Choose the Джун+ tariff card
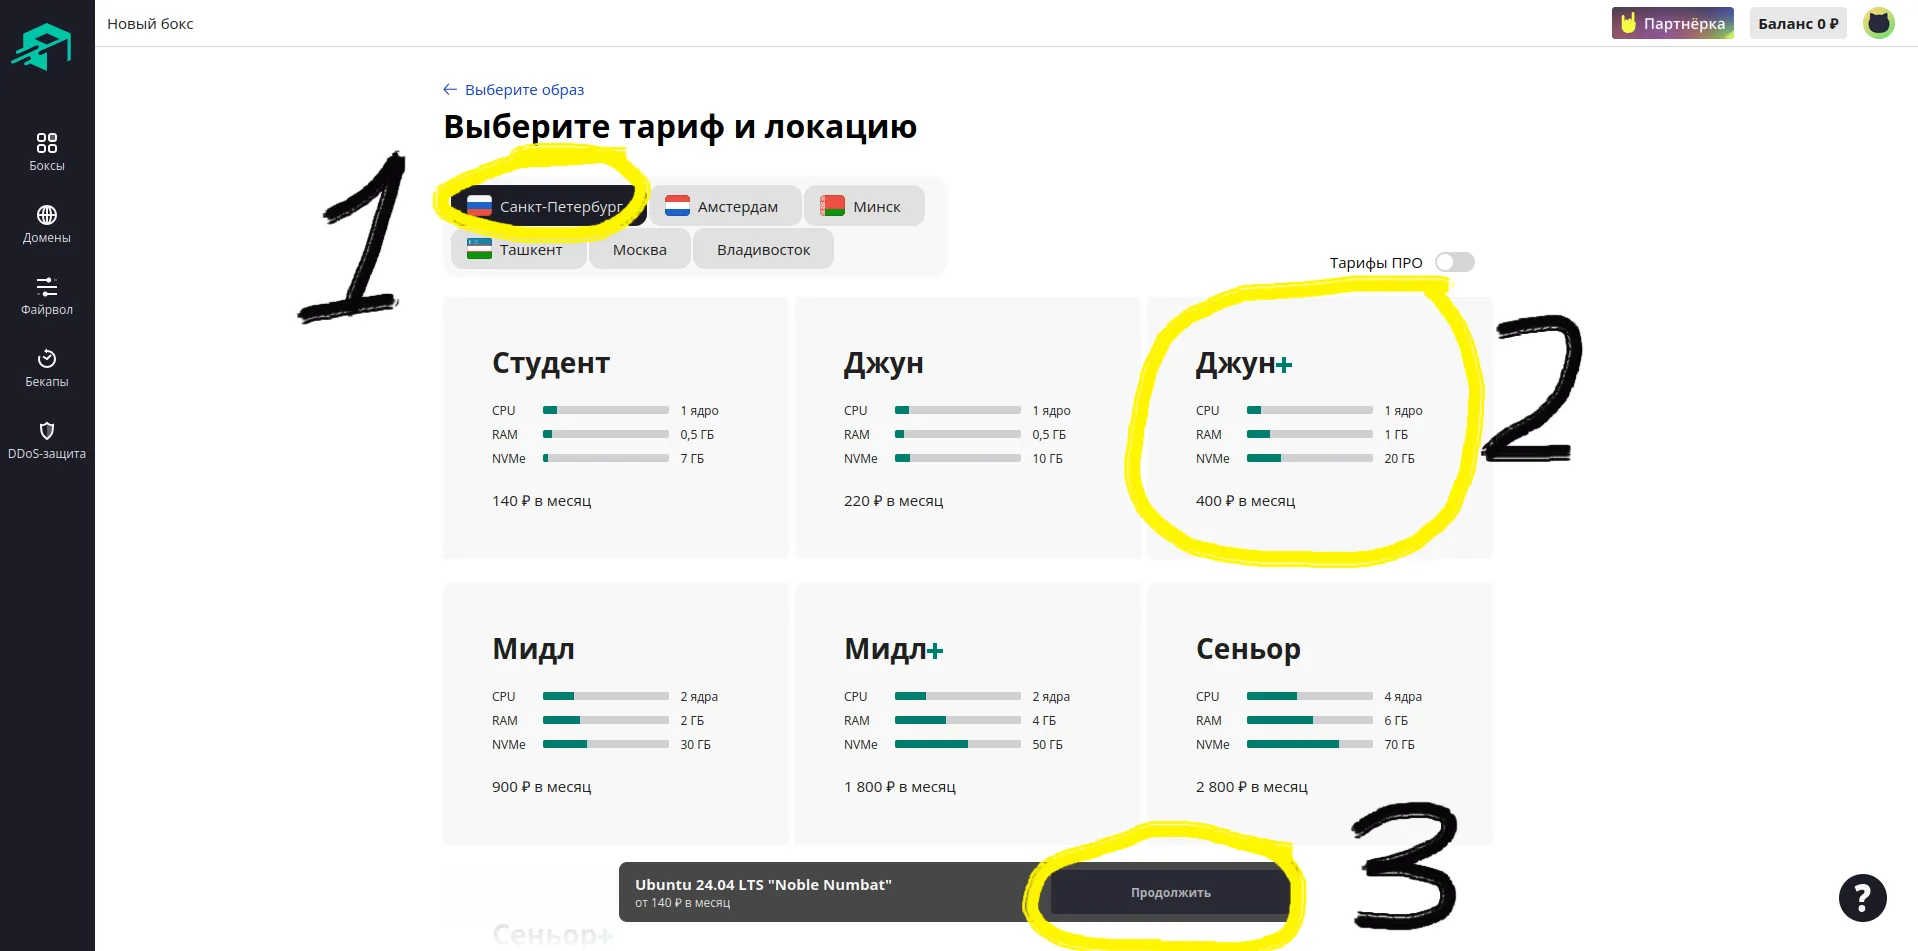 pos(1320,428)
